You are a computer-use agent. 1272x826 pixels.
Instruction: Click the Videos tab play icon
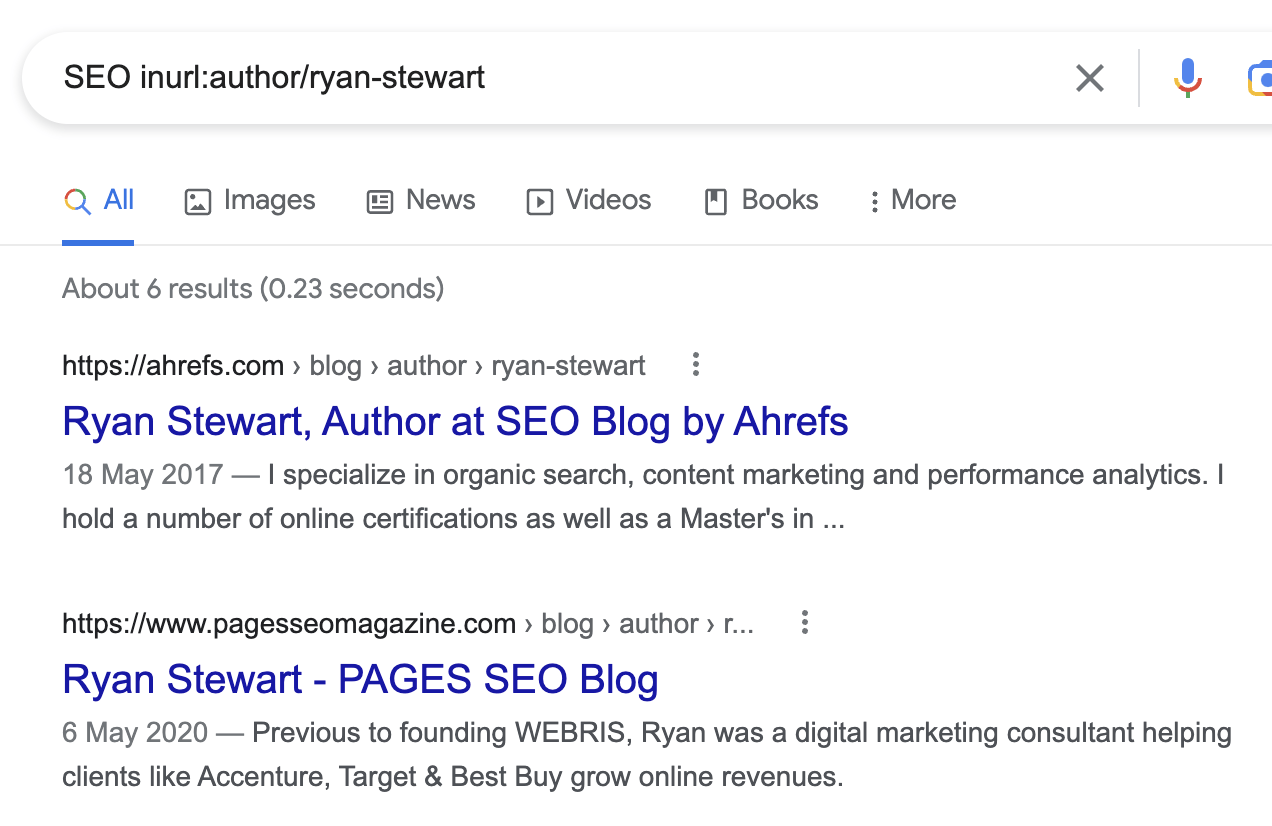[x=539, y=200]
